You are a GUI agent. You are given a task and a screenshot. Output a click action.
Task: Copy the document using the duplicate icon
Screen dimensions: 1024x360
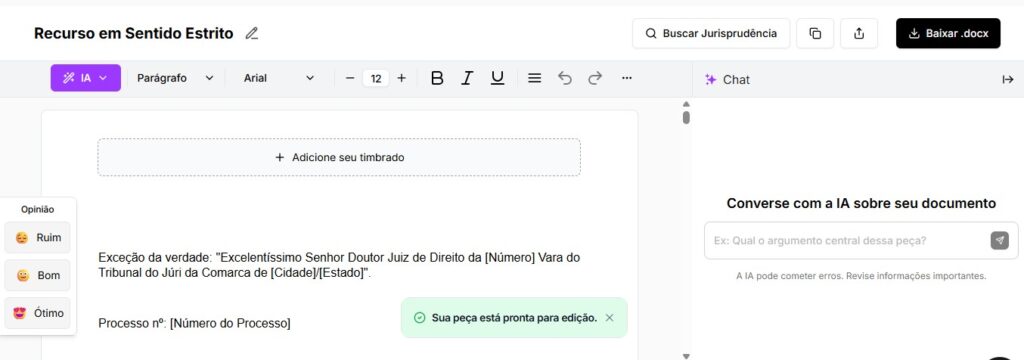click(815, 33)
